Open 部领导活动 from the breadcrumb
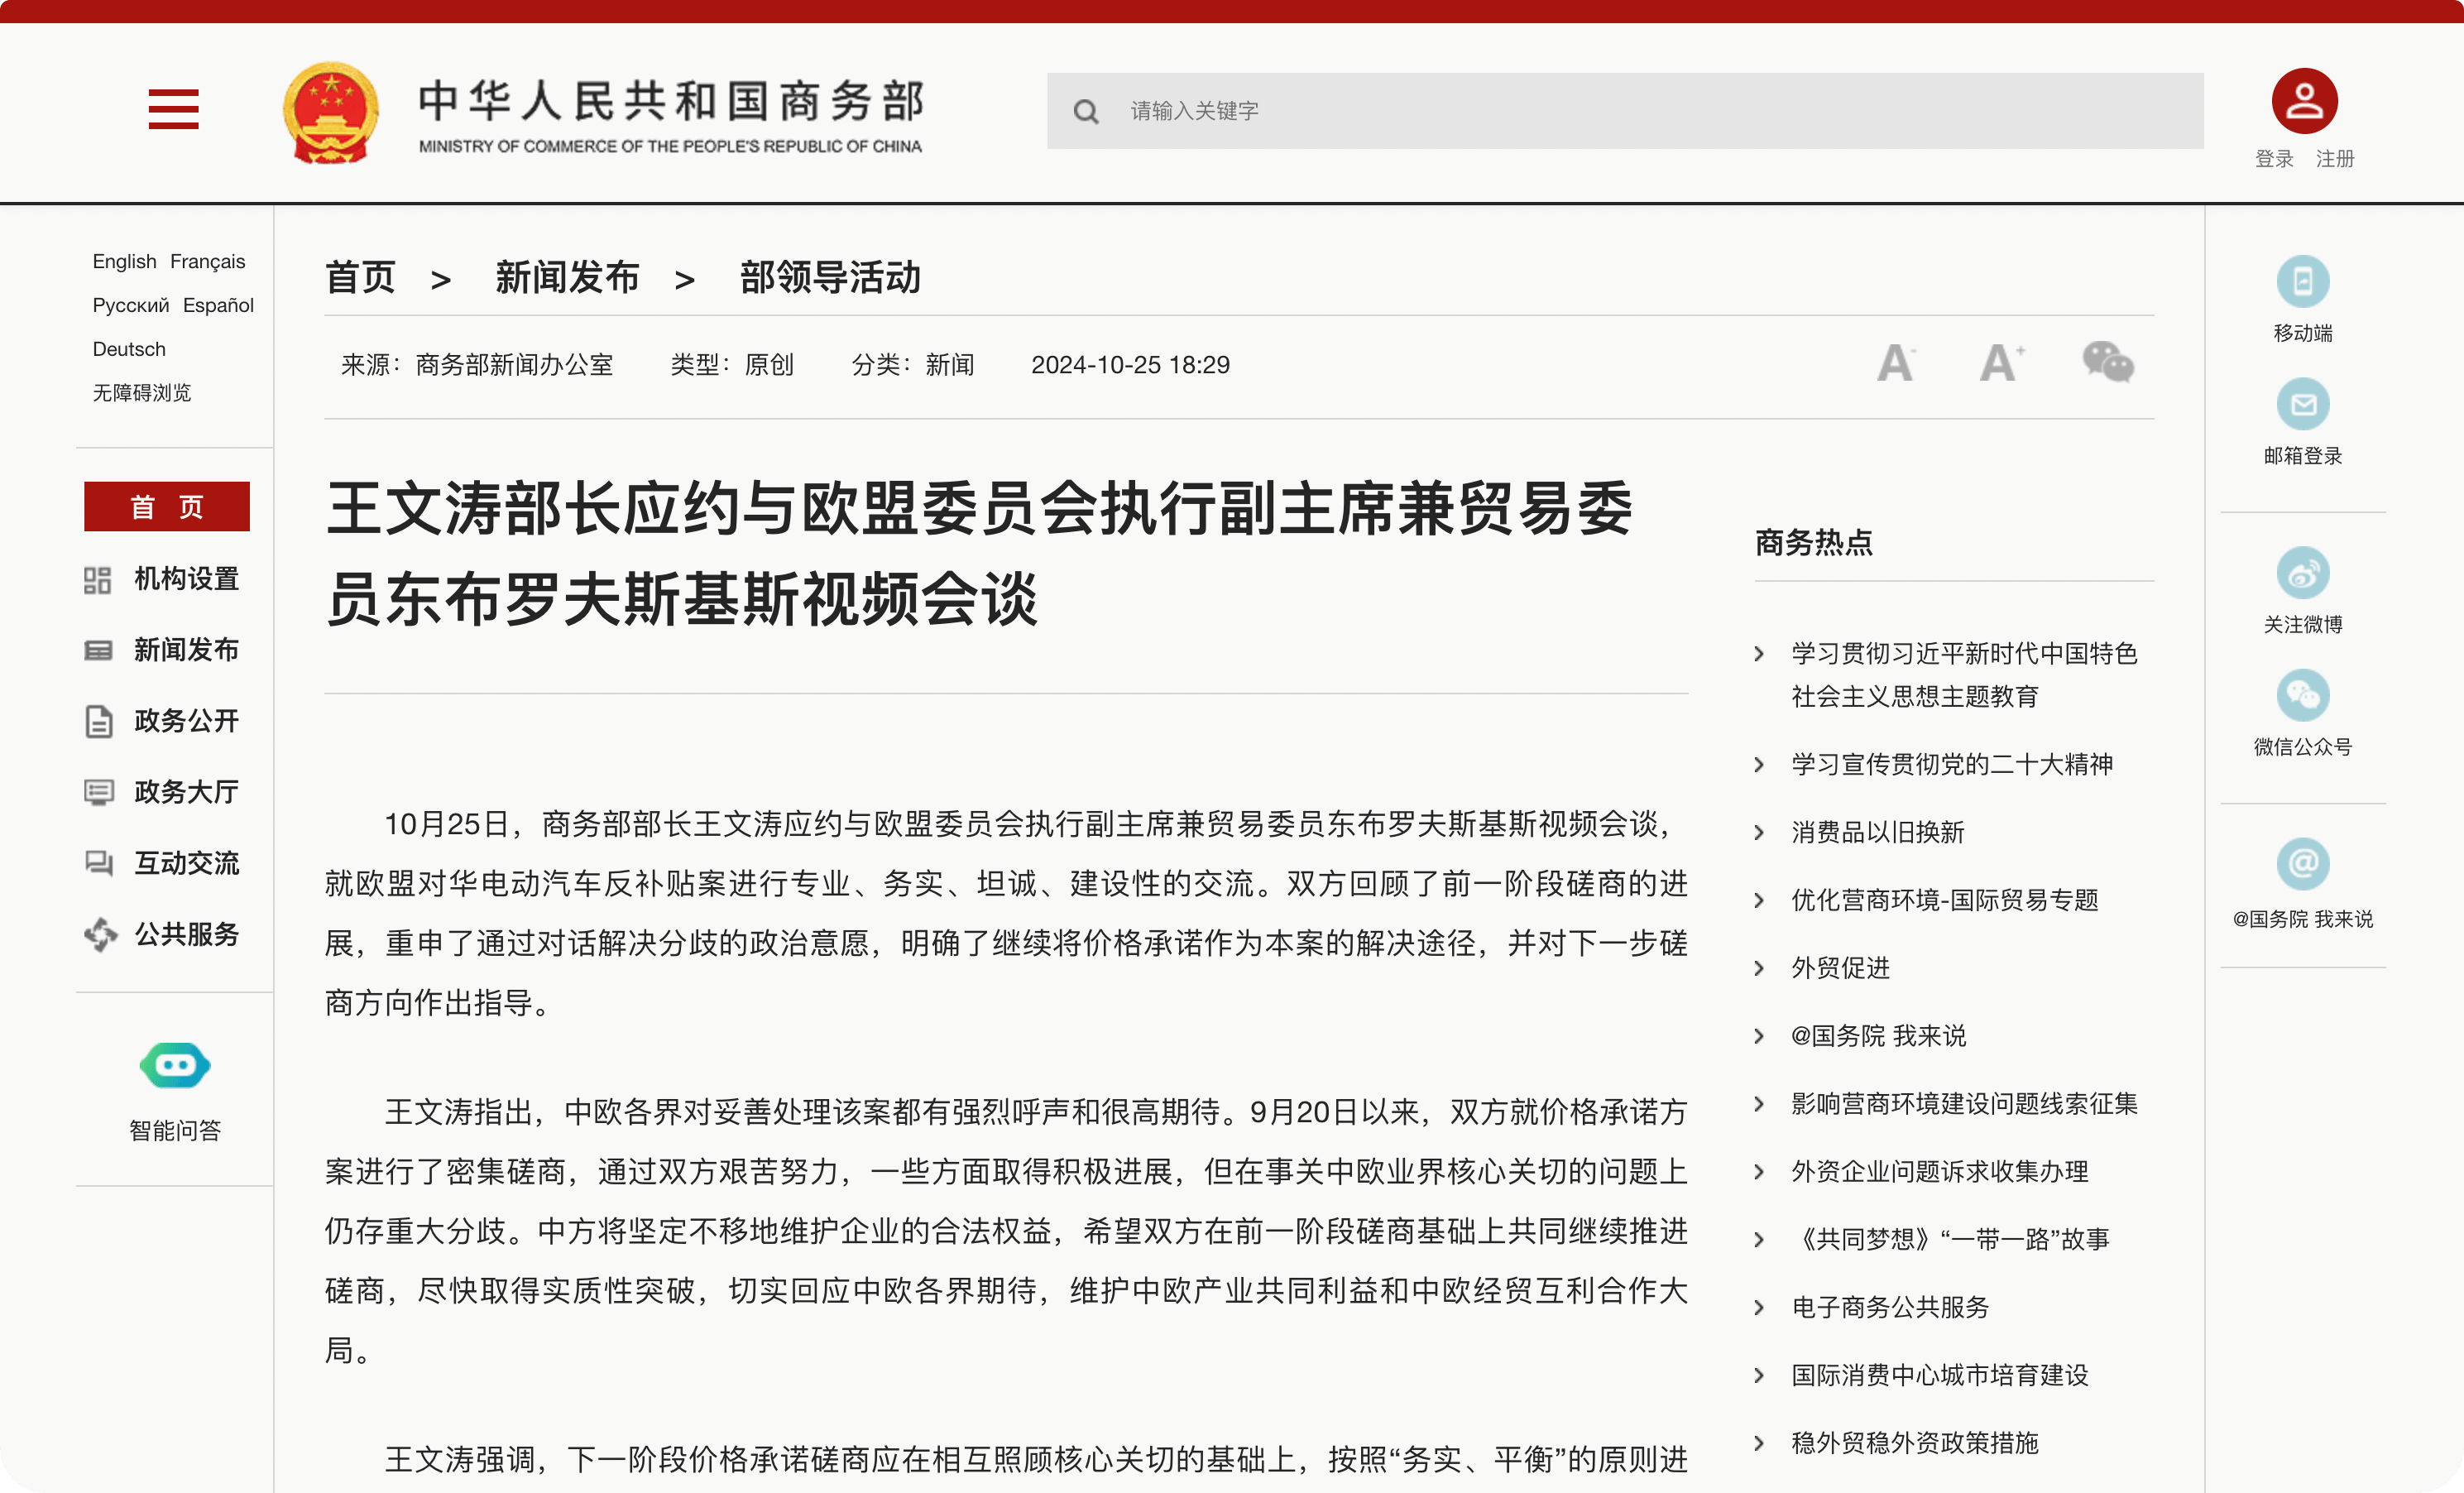The height and width of the screenshot is (1493, 2464). (x=831, y=279)
